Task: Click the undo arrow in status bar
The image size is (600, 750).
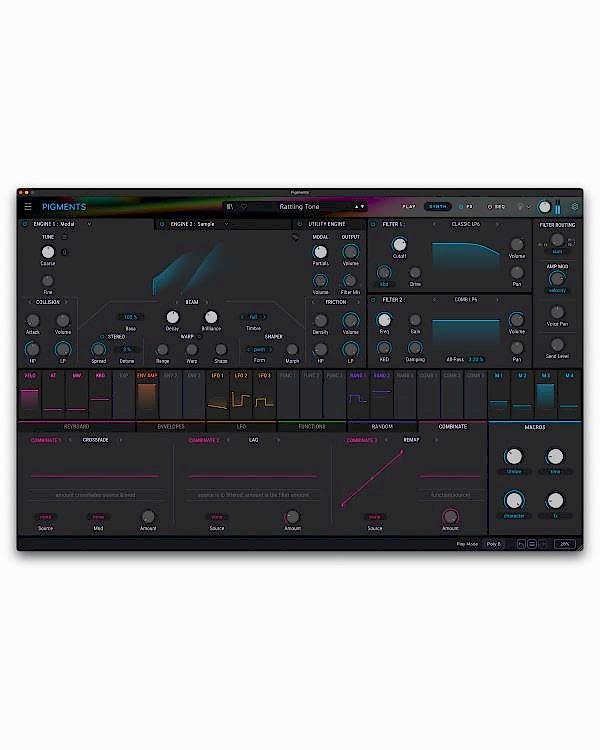Action: 521,544
